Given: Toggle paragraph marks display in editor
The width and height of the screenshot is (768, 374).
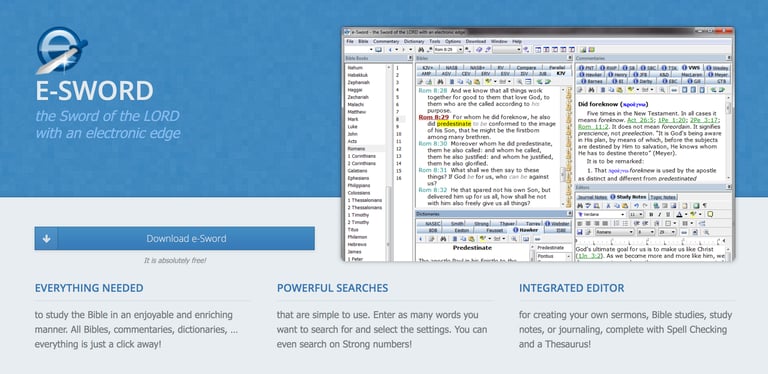Looking at the screenshot, I should pyautogui.click(x=704, y=205).
